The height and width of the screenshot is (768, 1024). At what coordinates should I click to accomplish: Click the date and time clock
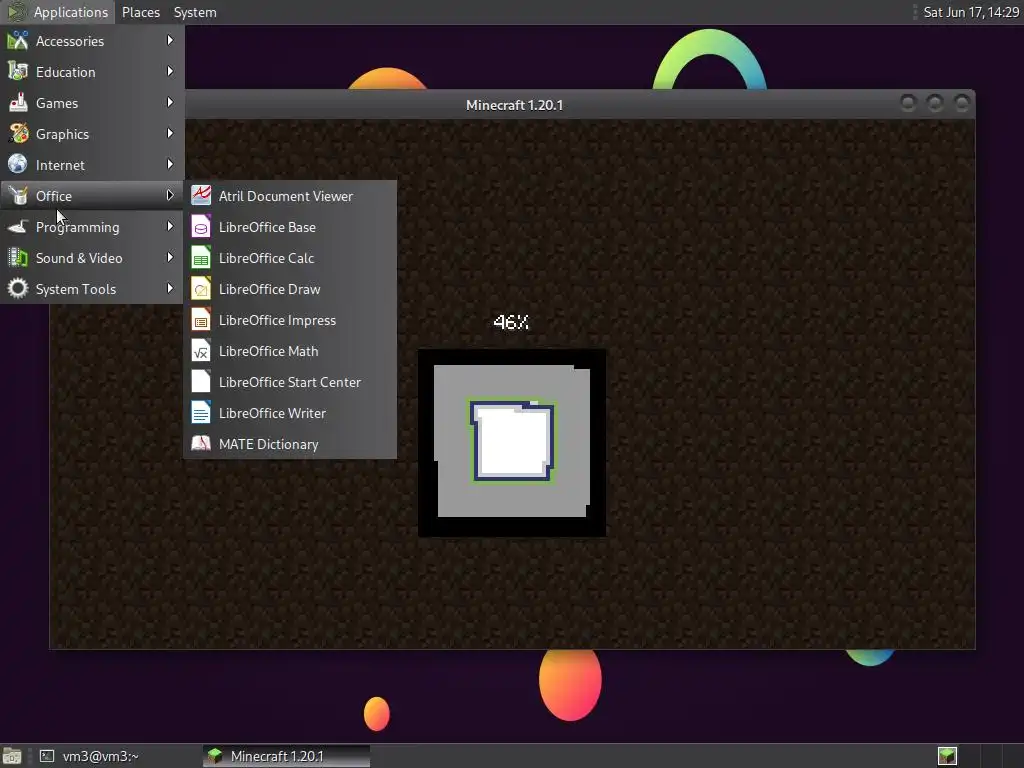pos(971,12)
